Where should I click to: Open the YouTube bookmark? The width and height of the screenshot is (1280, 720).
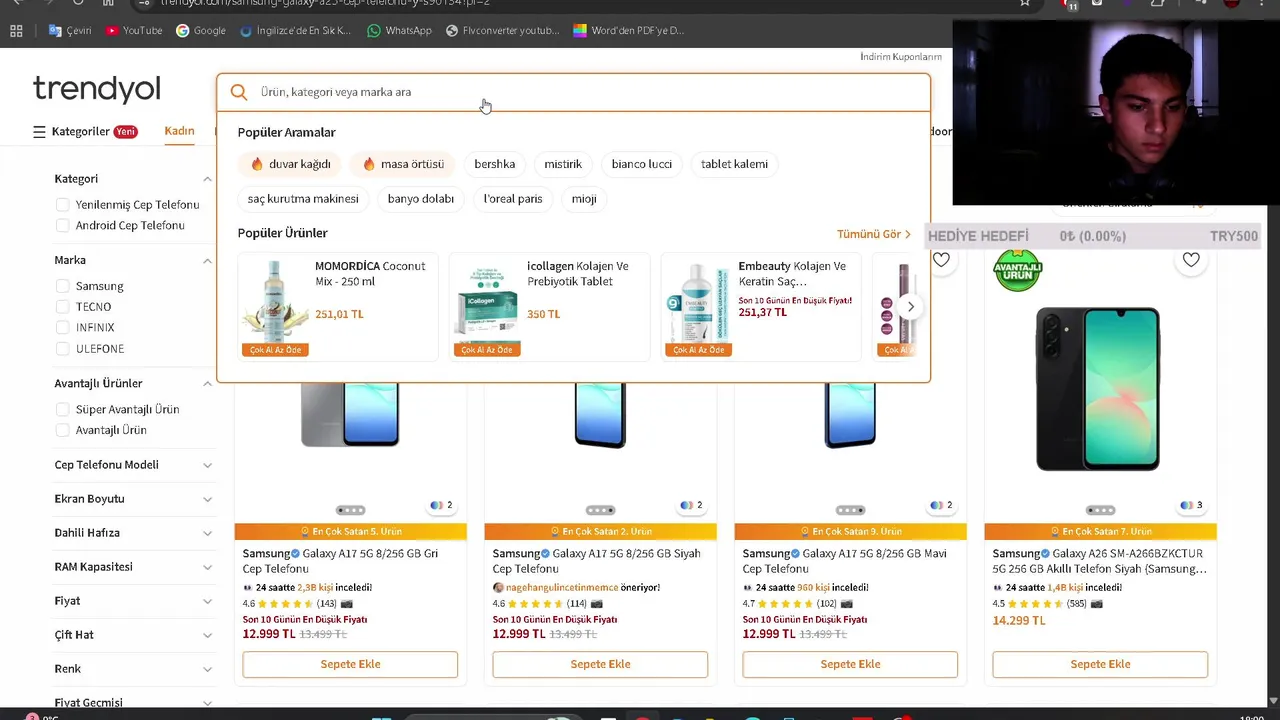click(134, 31)
